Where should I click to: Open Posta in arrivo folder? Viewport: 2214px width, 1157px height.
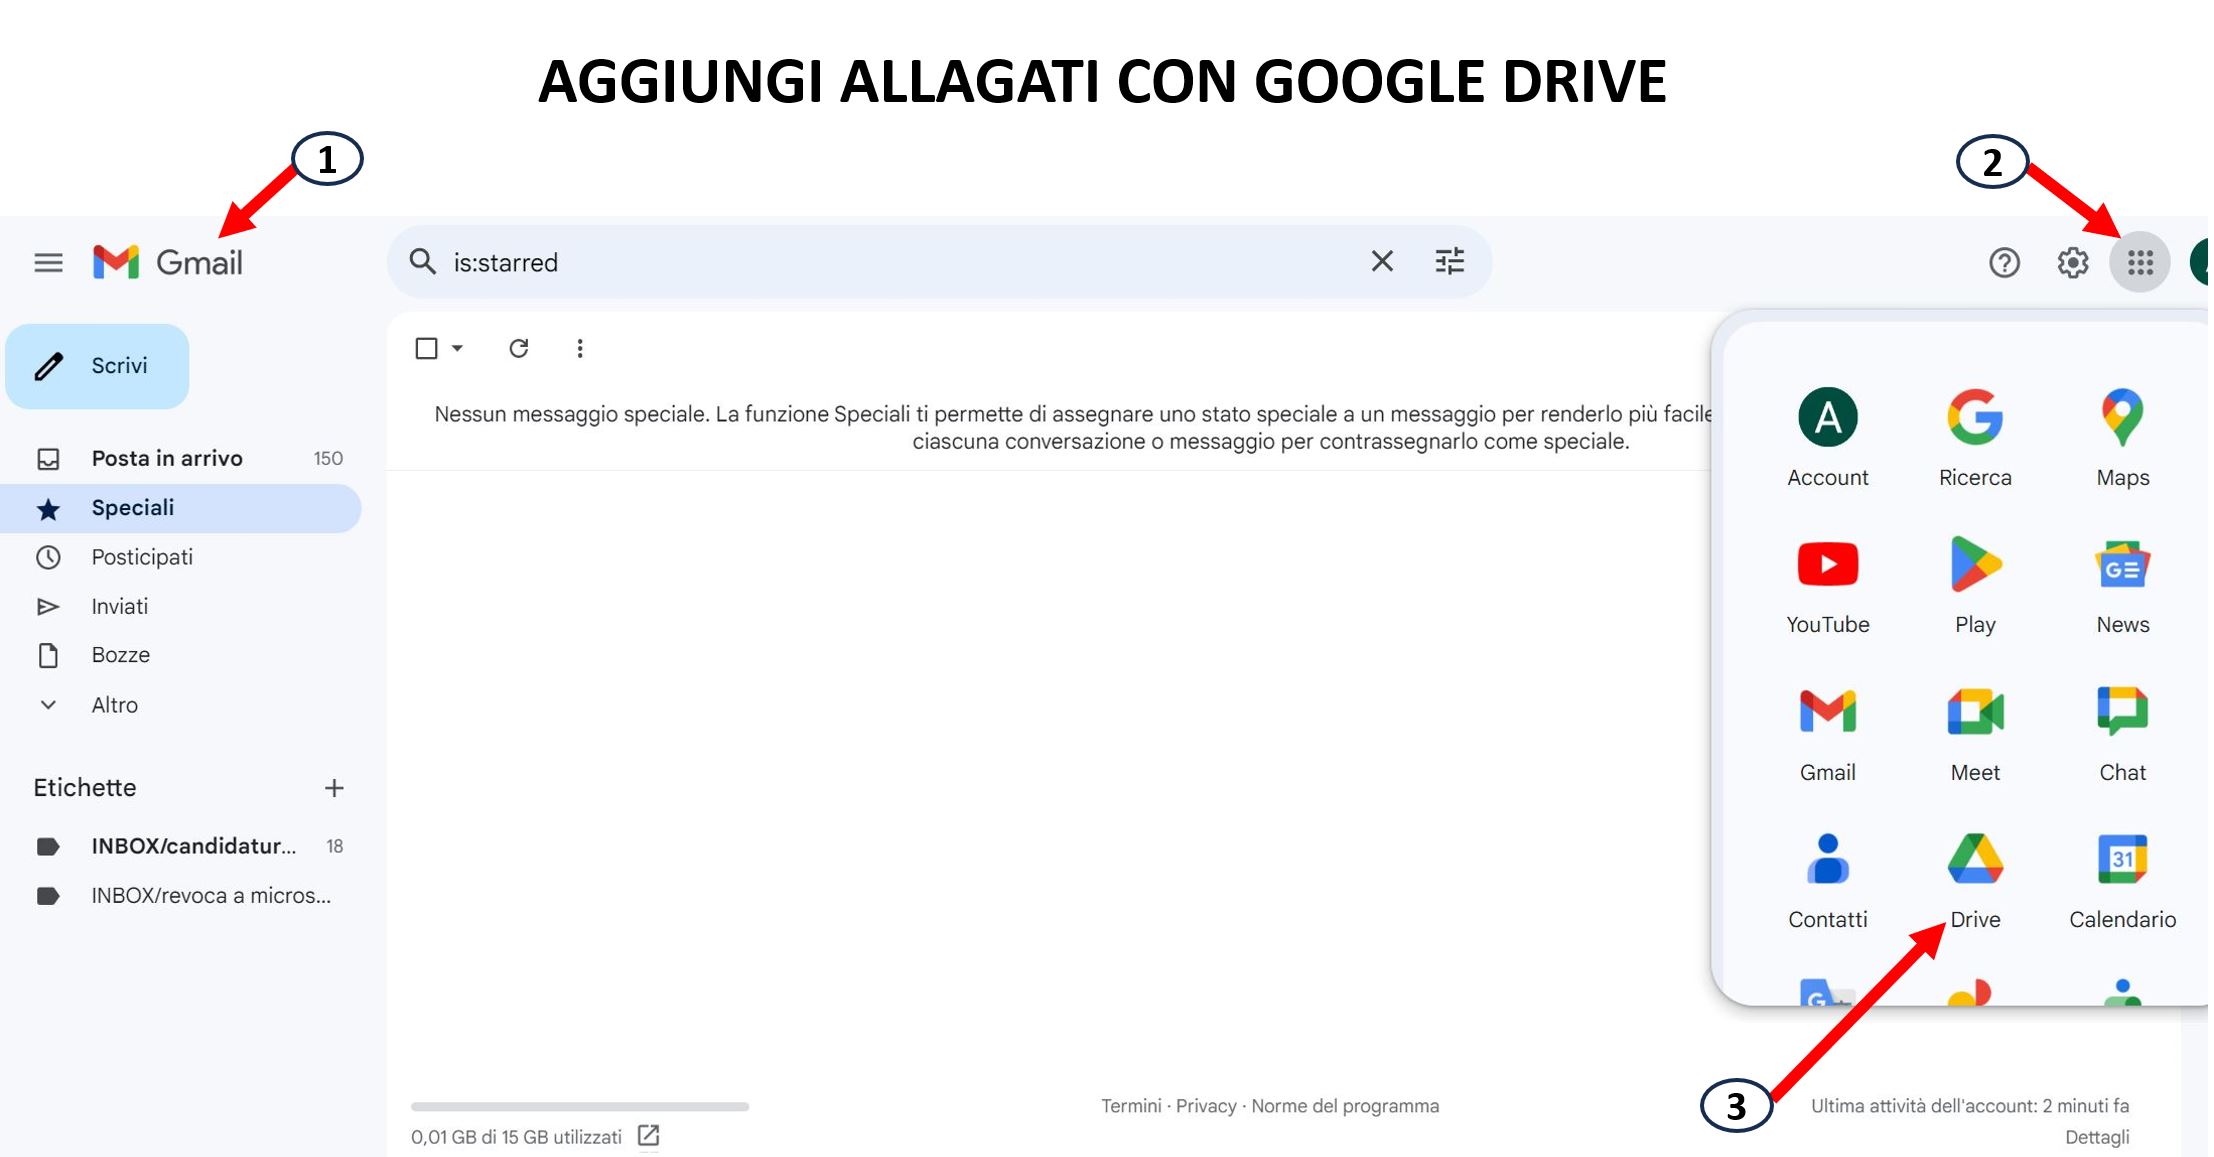click(180, 458)
